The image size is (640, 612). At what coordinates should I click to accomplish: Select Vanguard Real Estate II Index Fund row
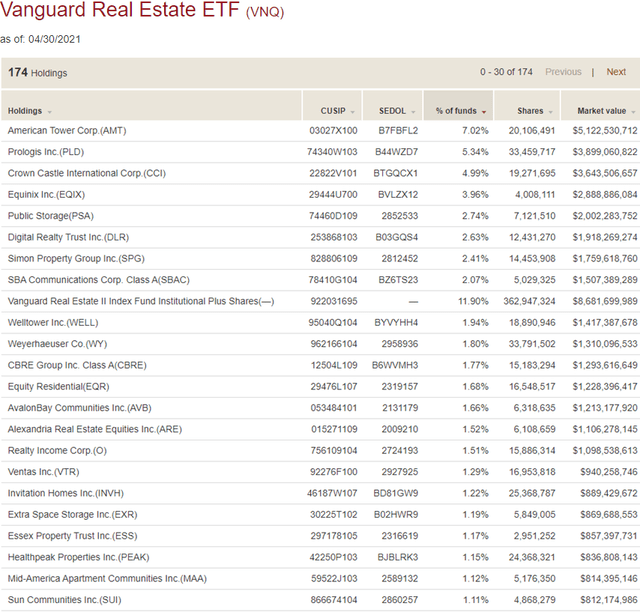click(x=320, y=301)
